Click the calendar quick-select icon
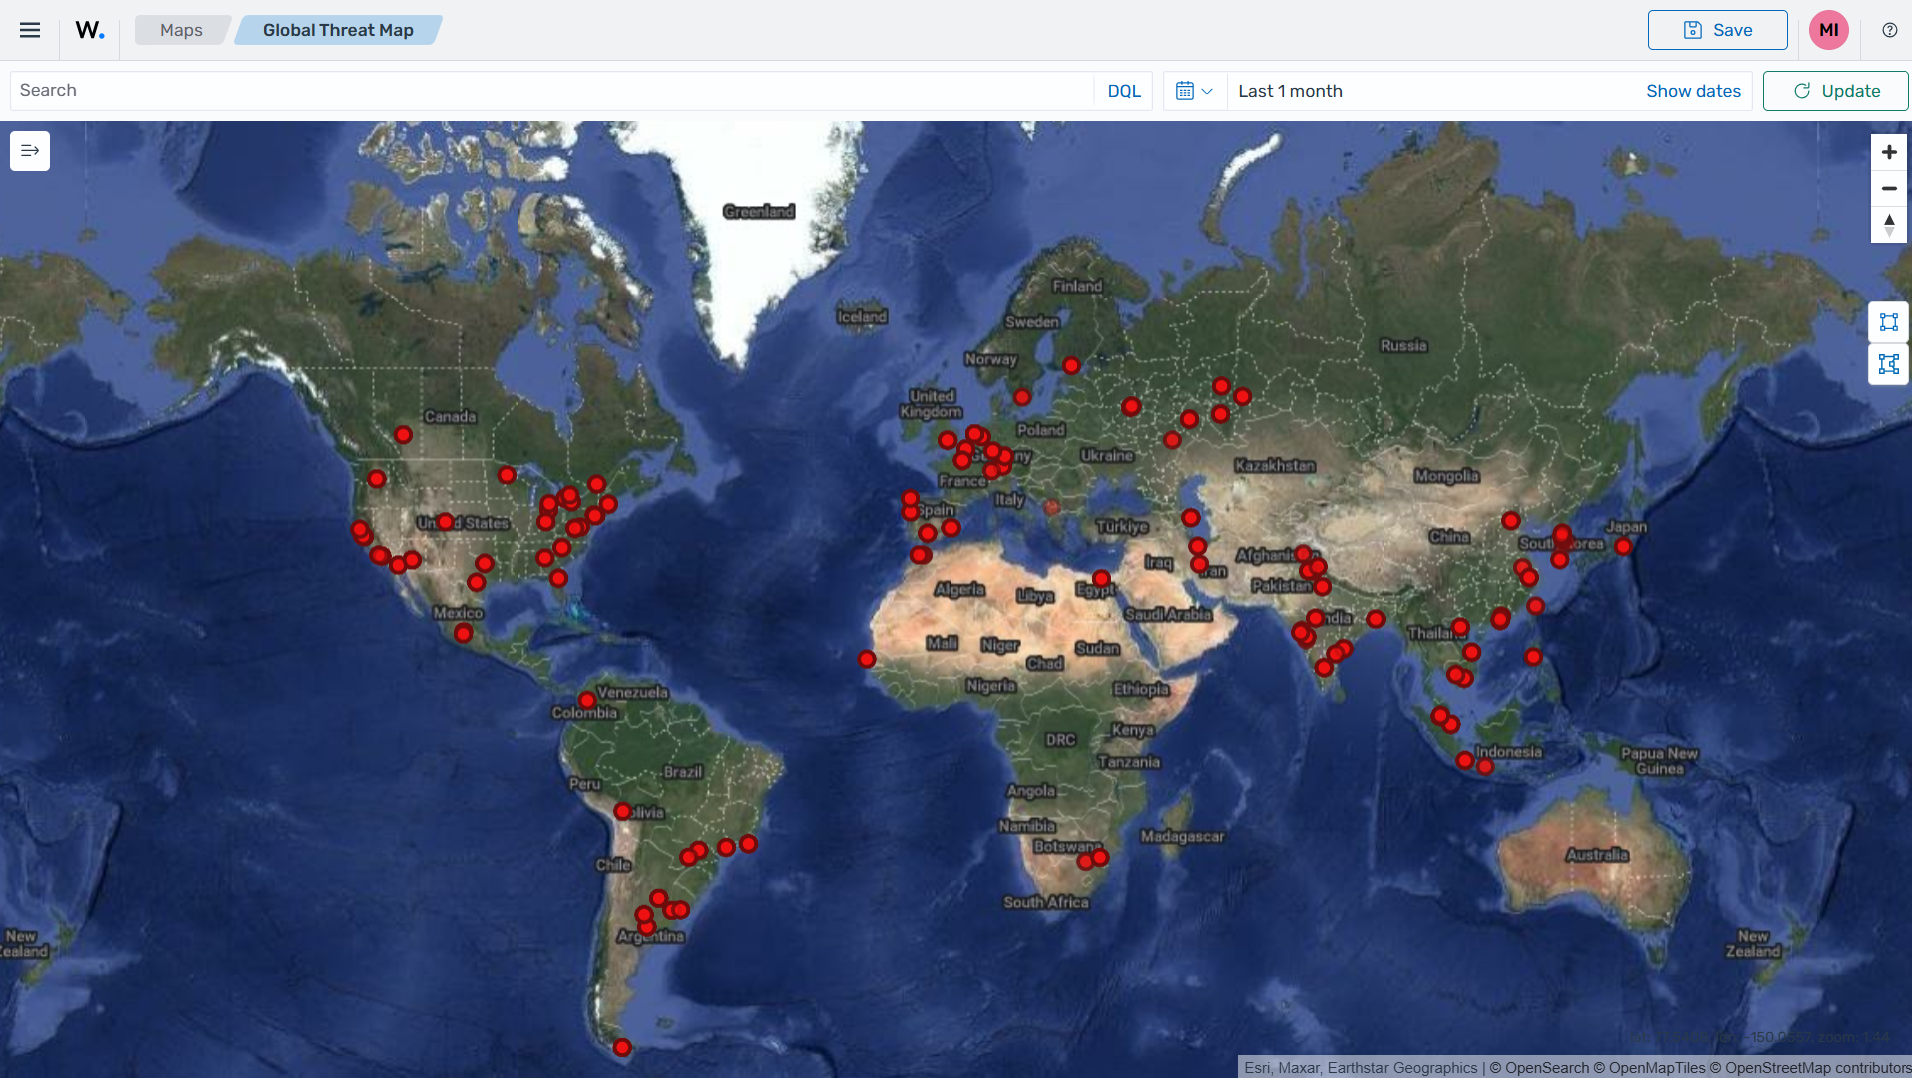1912x1078 pixels. tap(1188, 90)
